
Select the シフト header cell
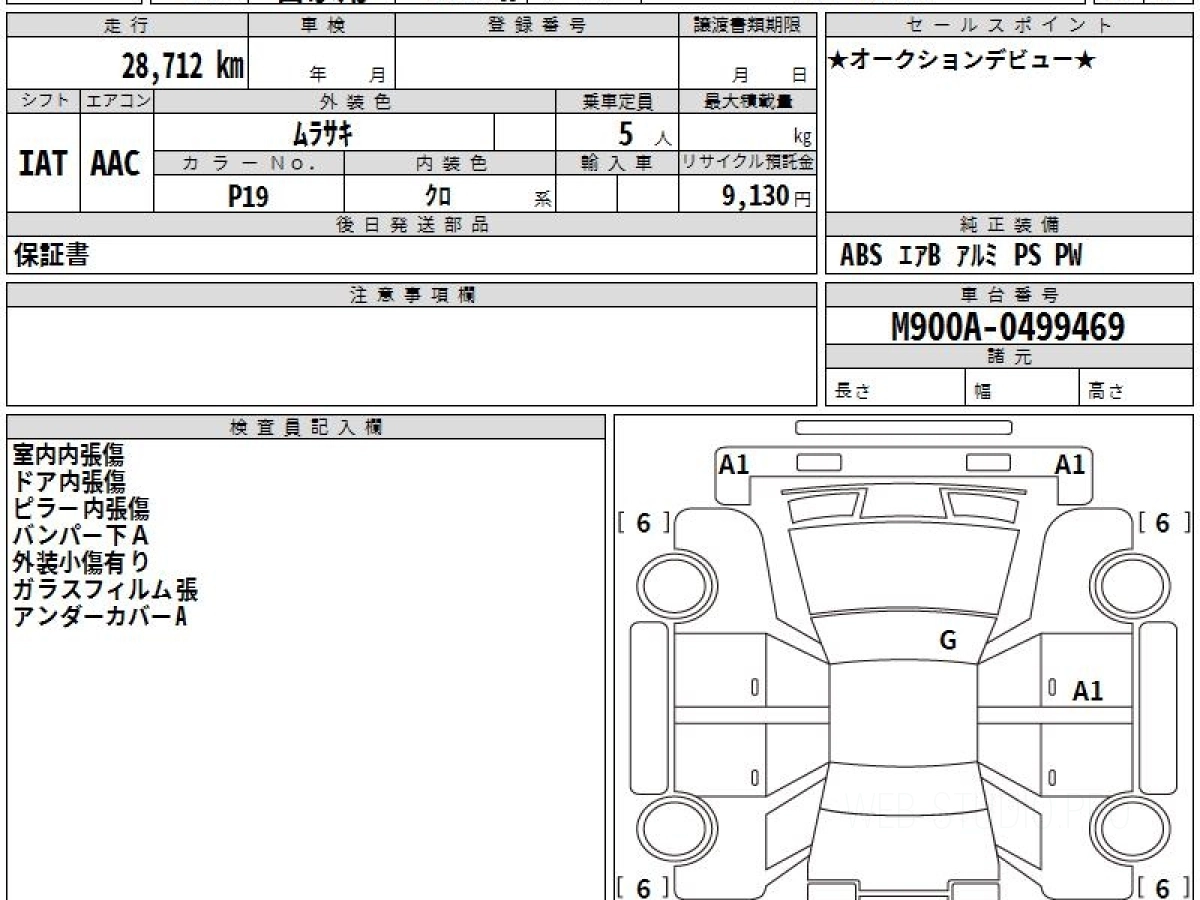pos(44,101)
